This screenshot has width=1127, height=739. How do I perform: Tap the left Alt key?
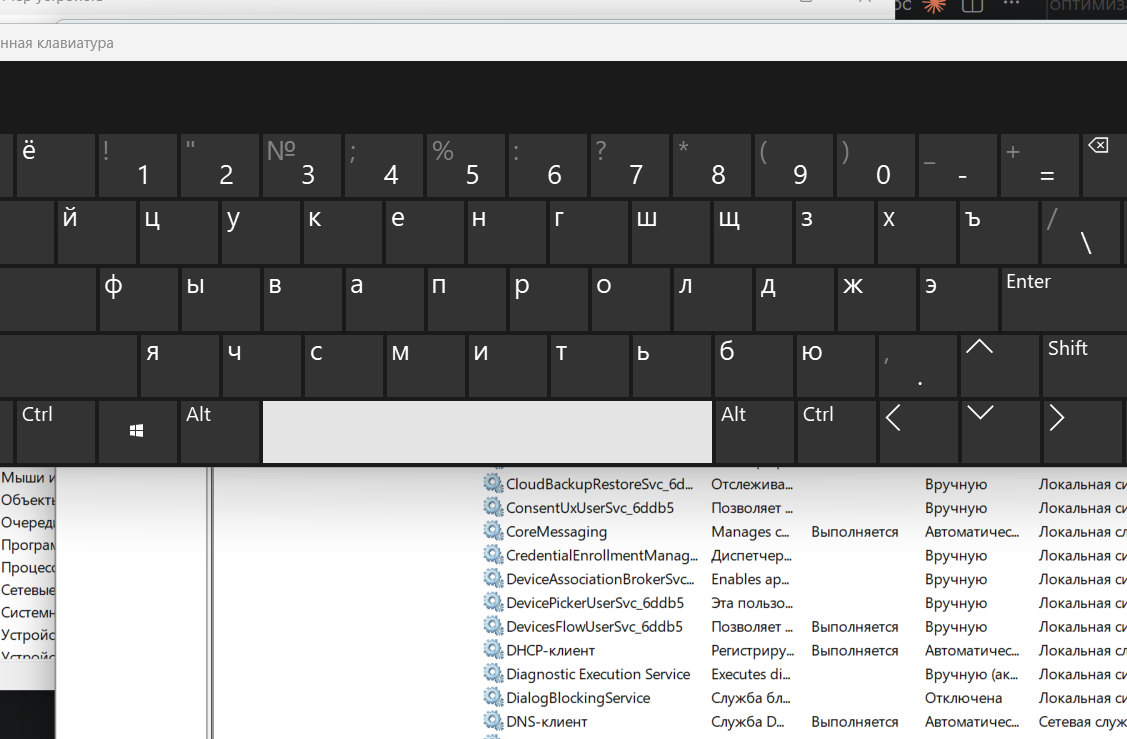pyautogui.click(x=219, y=431)
